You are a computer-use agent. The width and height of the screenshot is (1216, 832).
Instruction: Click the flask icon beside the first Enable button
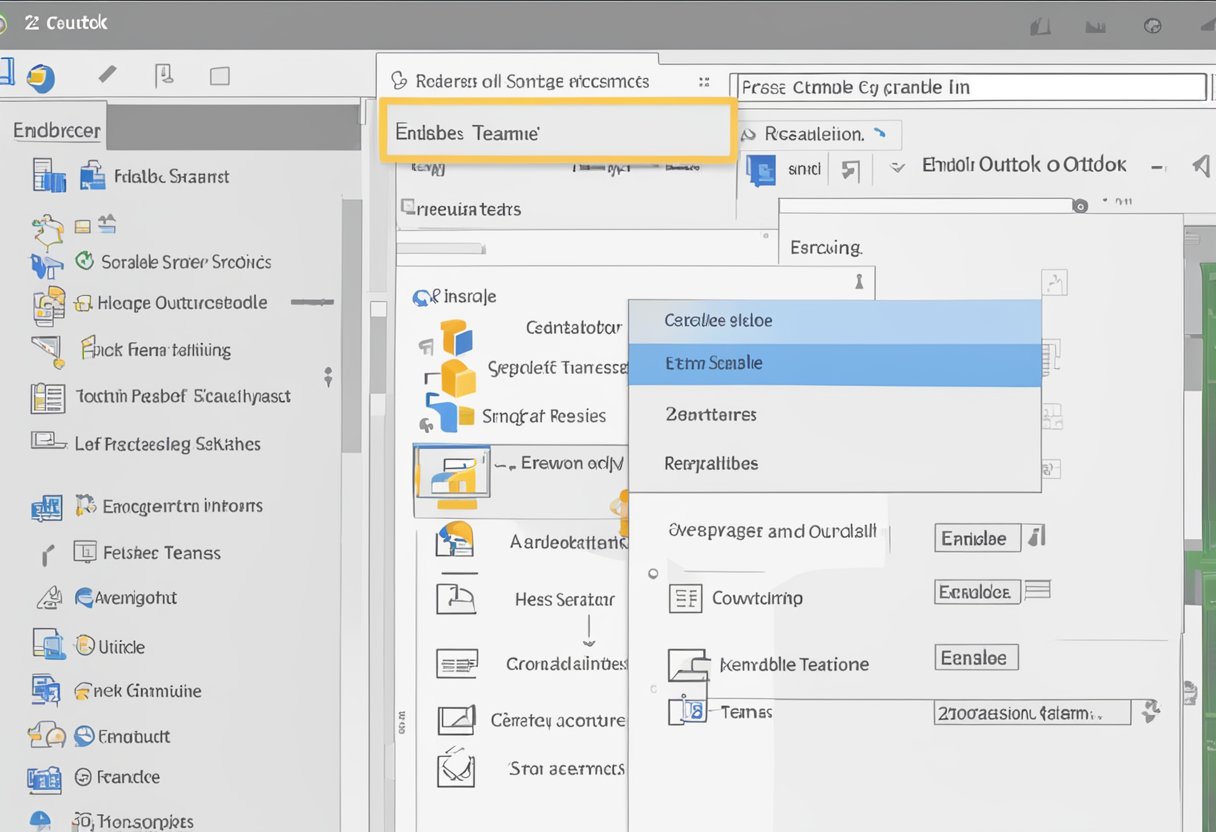(x=1038, y=538)
